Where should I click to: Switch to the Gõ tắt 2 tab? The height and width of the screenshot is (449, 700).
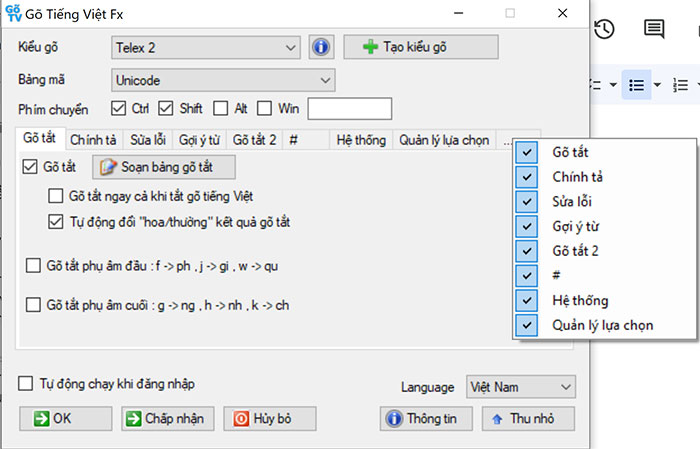(254, 140)
